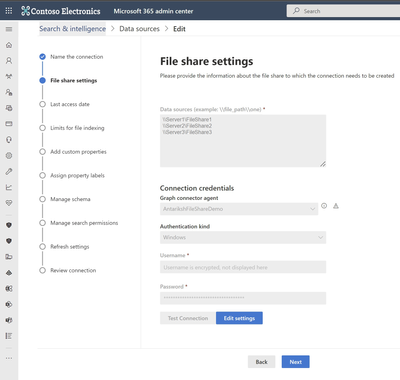This screenshot has width=400, height=380.
Task: Open the Authentication kind dropdown
Action: pyautogui.click(x=243, y=237)
